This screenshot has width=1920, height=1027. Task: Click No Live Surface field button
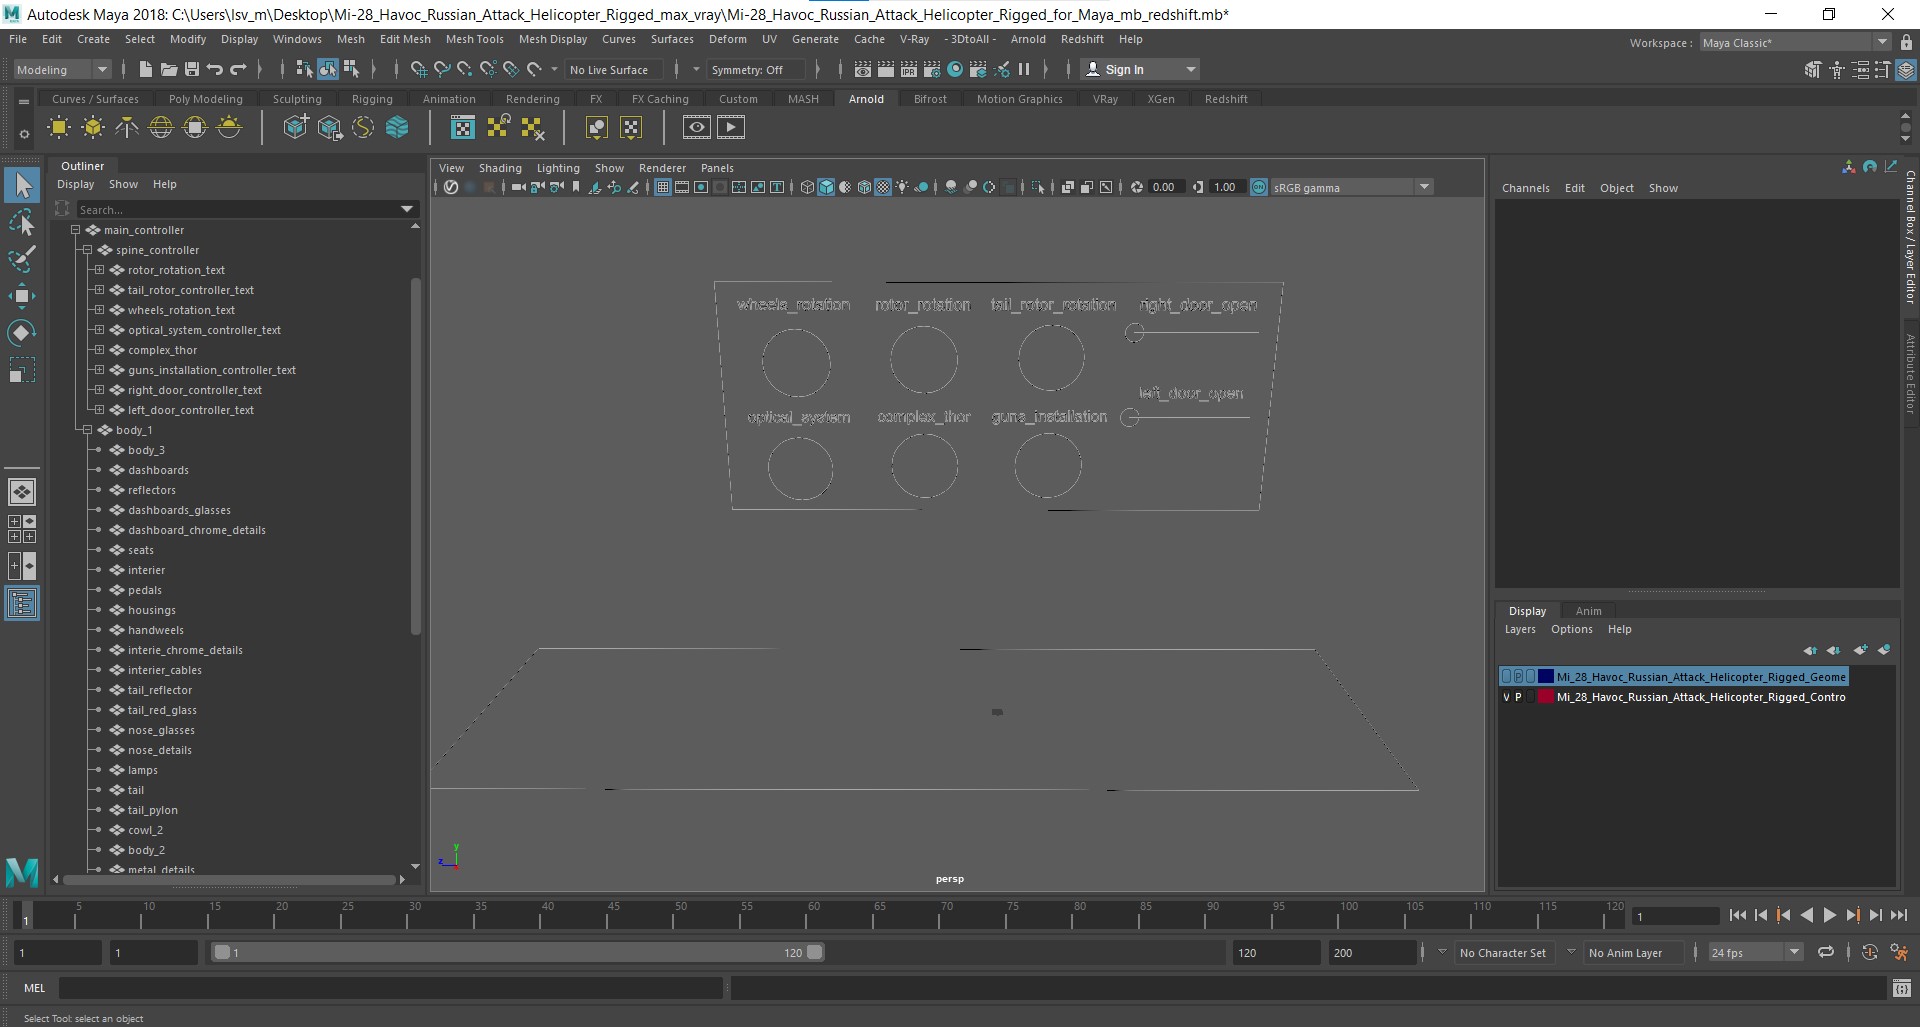coord(612,69)
